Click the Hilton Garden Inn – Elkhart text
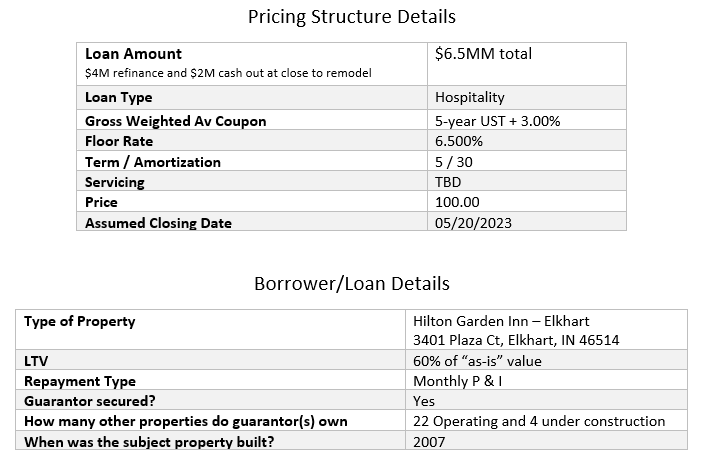 point(501,322)
